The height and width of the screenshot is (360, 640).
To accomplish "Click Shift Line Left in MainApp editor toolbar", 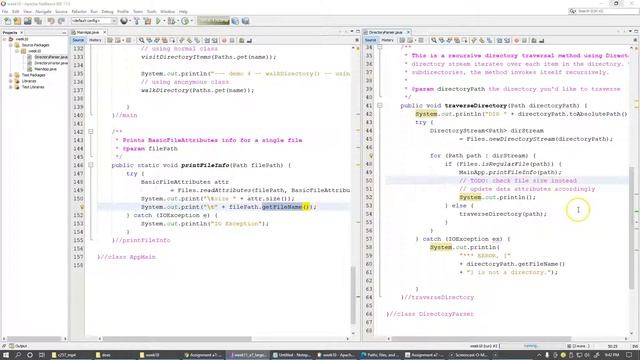I will point(207,40).
